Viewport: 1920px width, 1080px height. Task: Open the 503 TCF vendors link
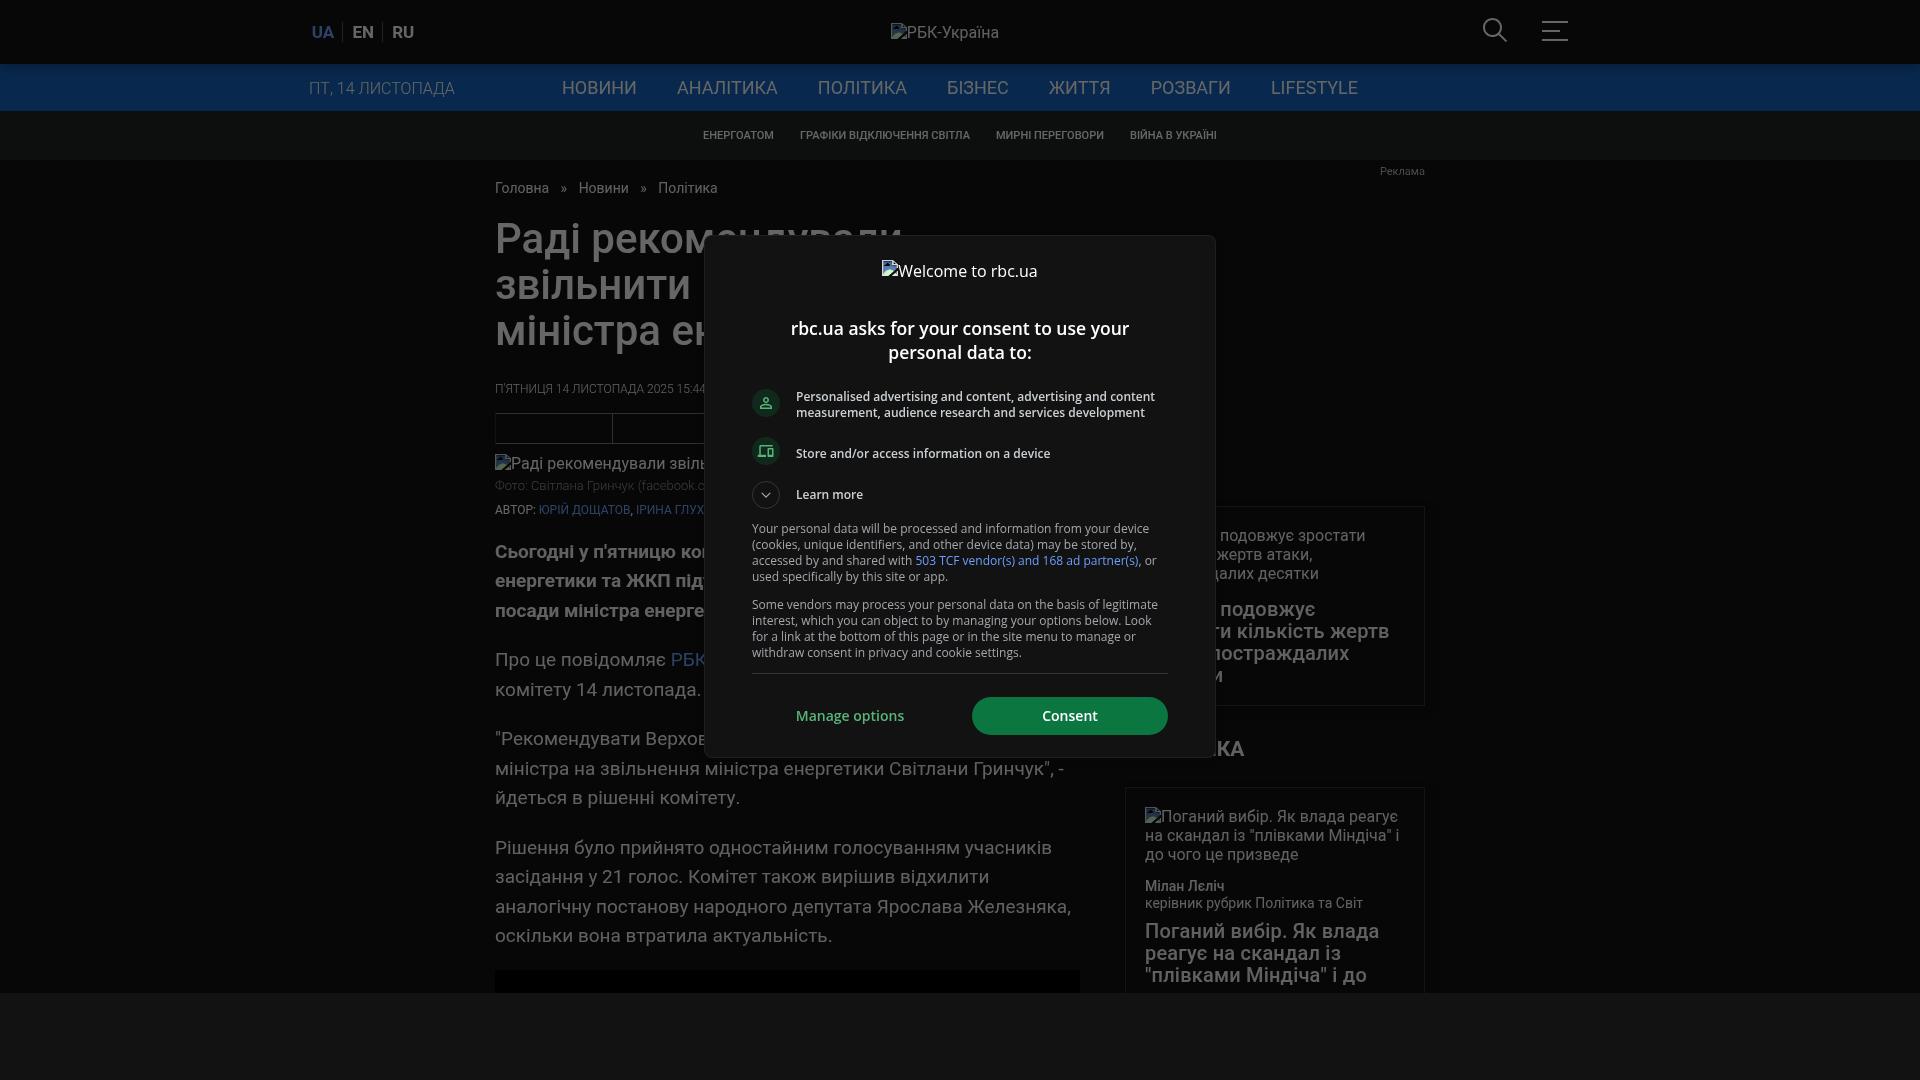pyautogui.click(x=1026, y=561)
